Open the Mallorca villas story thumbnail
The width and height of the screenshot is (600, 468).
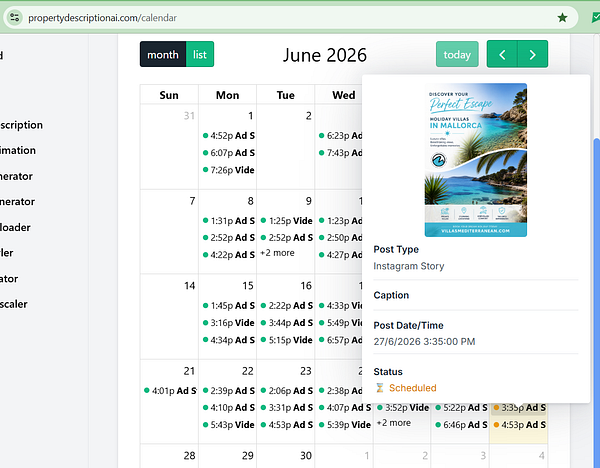tap(476, 160)
